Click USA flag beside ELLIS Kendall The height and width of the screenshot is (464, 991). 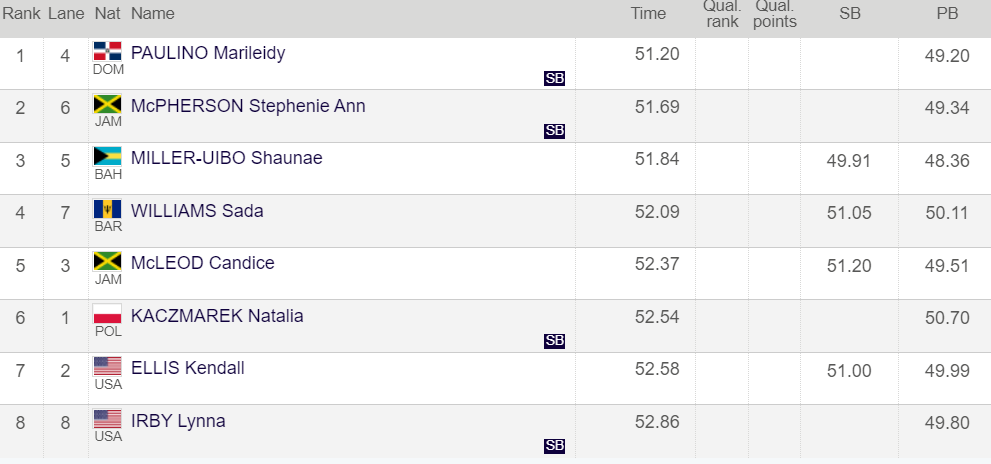[107, 367]
